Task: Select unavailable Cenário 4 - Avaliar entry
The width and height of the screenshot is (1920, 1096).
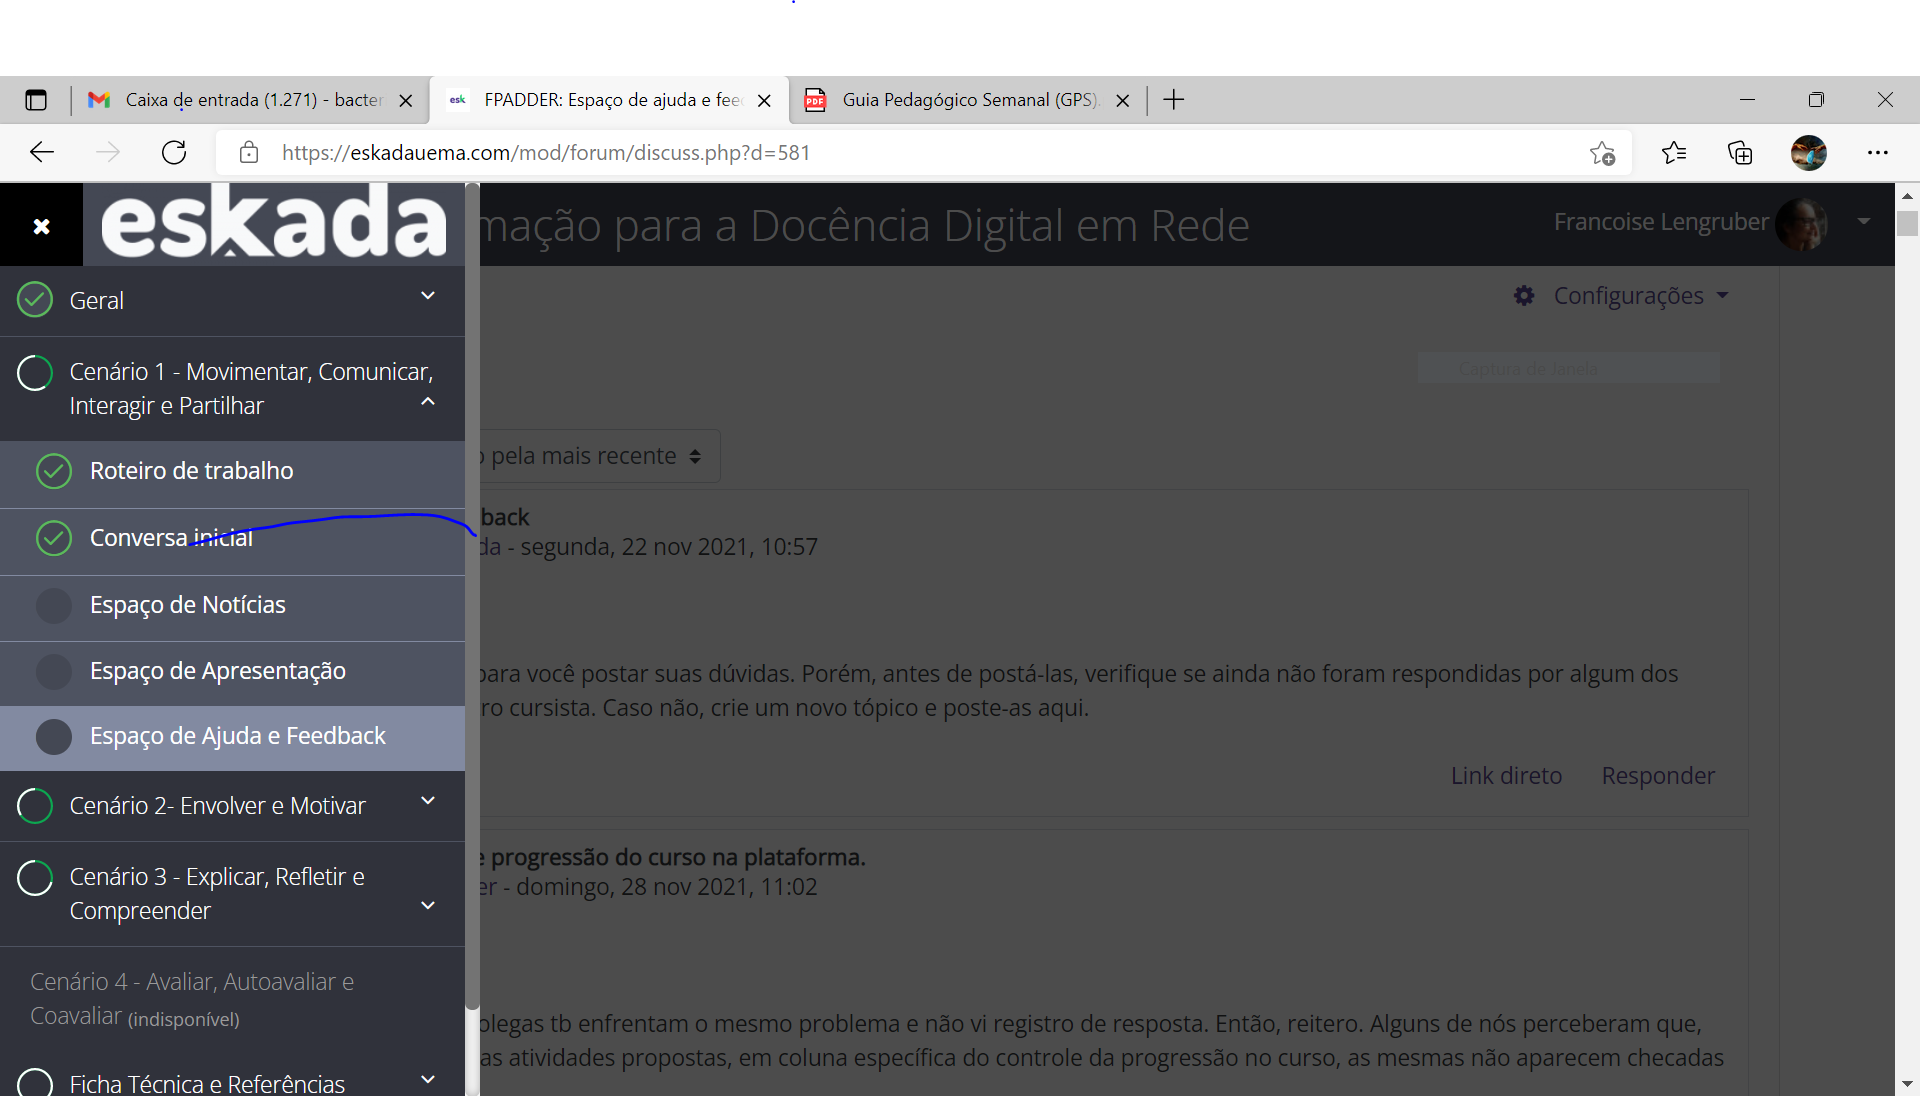Action: pos(192,999)
